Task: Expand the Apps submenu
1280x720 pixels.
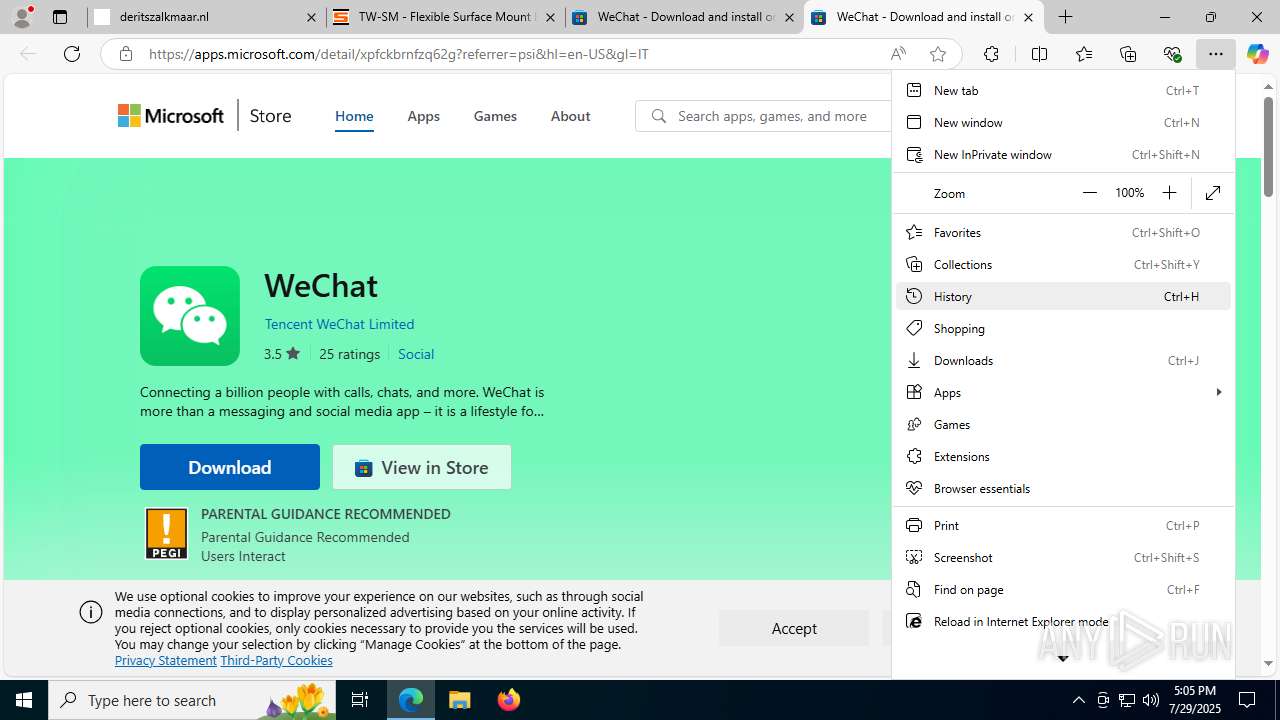Action: [1063, 392]
